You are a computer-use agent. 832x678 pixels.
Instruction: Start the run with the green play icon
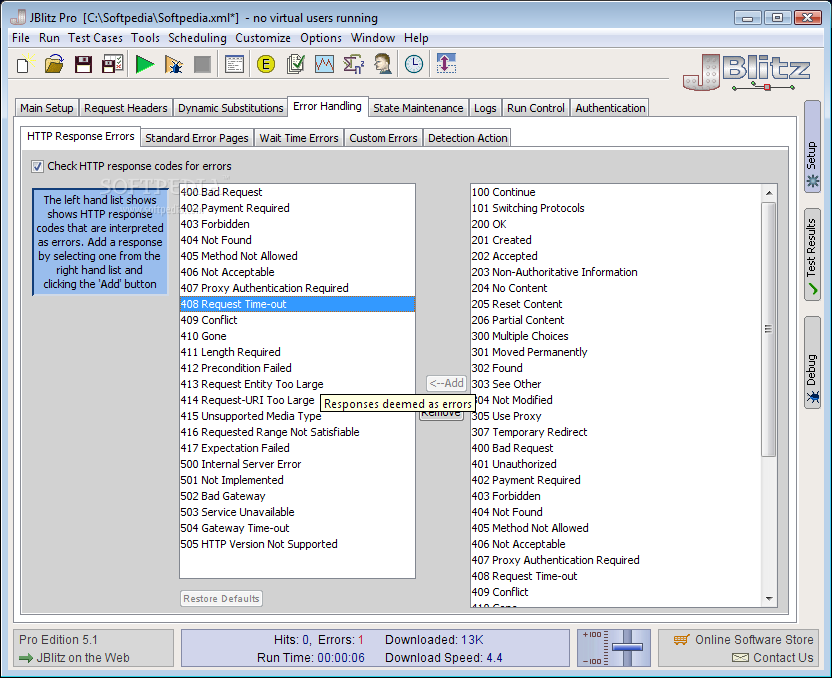tap(144, 65)
